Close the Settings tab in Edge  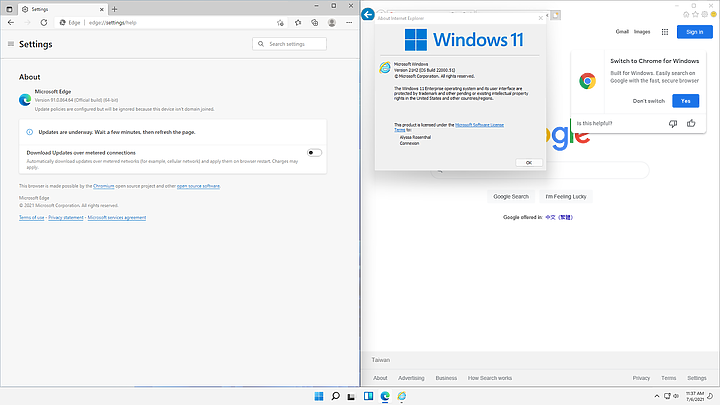[101, 9]
